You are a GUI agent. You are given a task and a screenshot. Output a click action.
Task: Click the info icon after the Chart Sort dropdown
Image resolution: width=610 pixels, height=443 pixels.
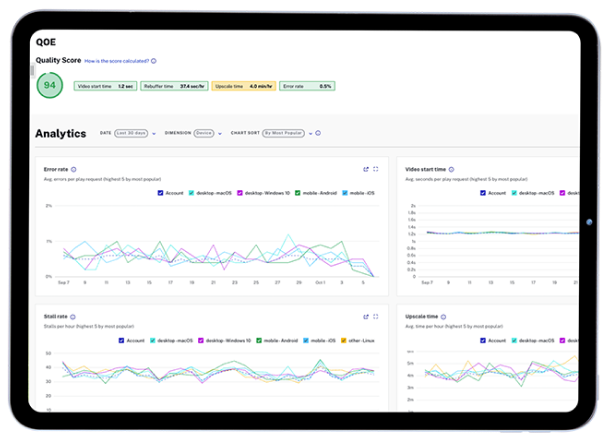coord(318,133)
